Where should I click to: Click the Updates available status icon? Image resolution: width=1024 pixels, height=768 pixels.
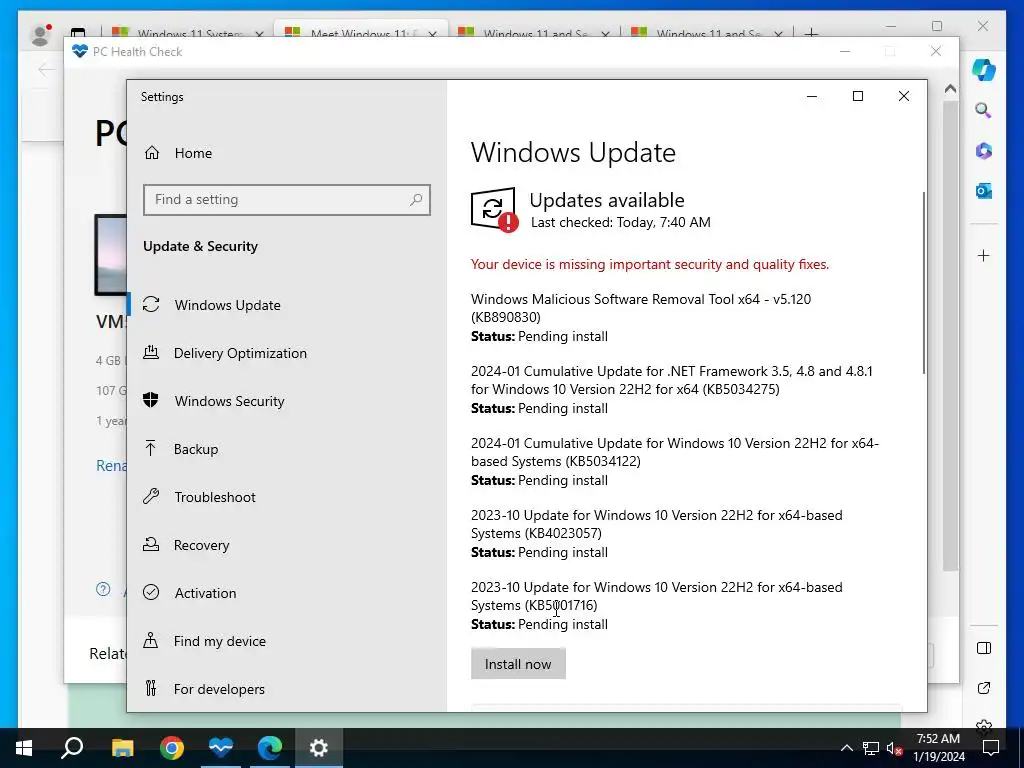pos(494,210)
